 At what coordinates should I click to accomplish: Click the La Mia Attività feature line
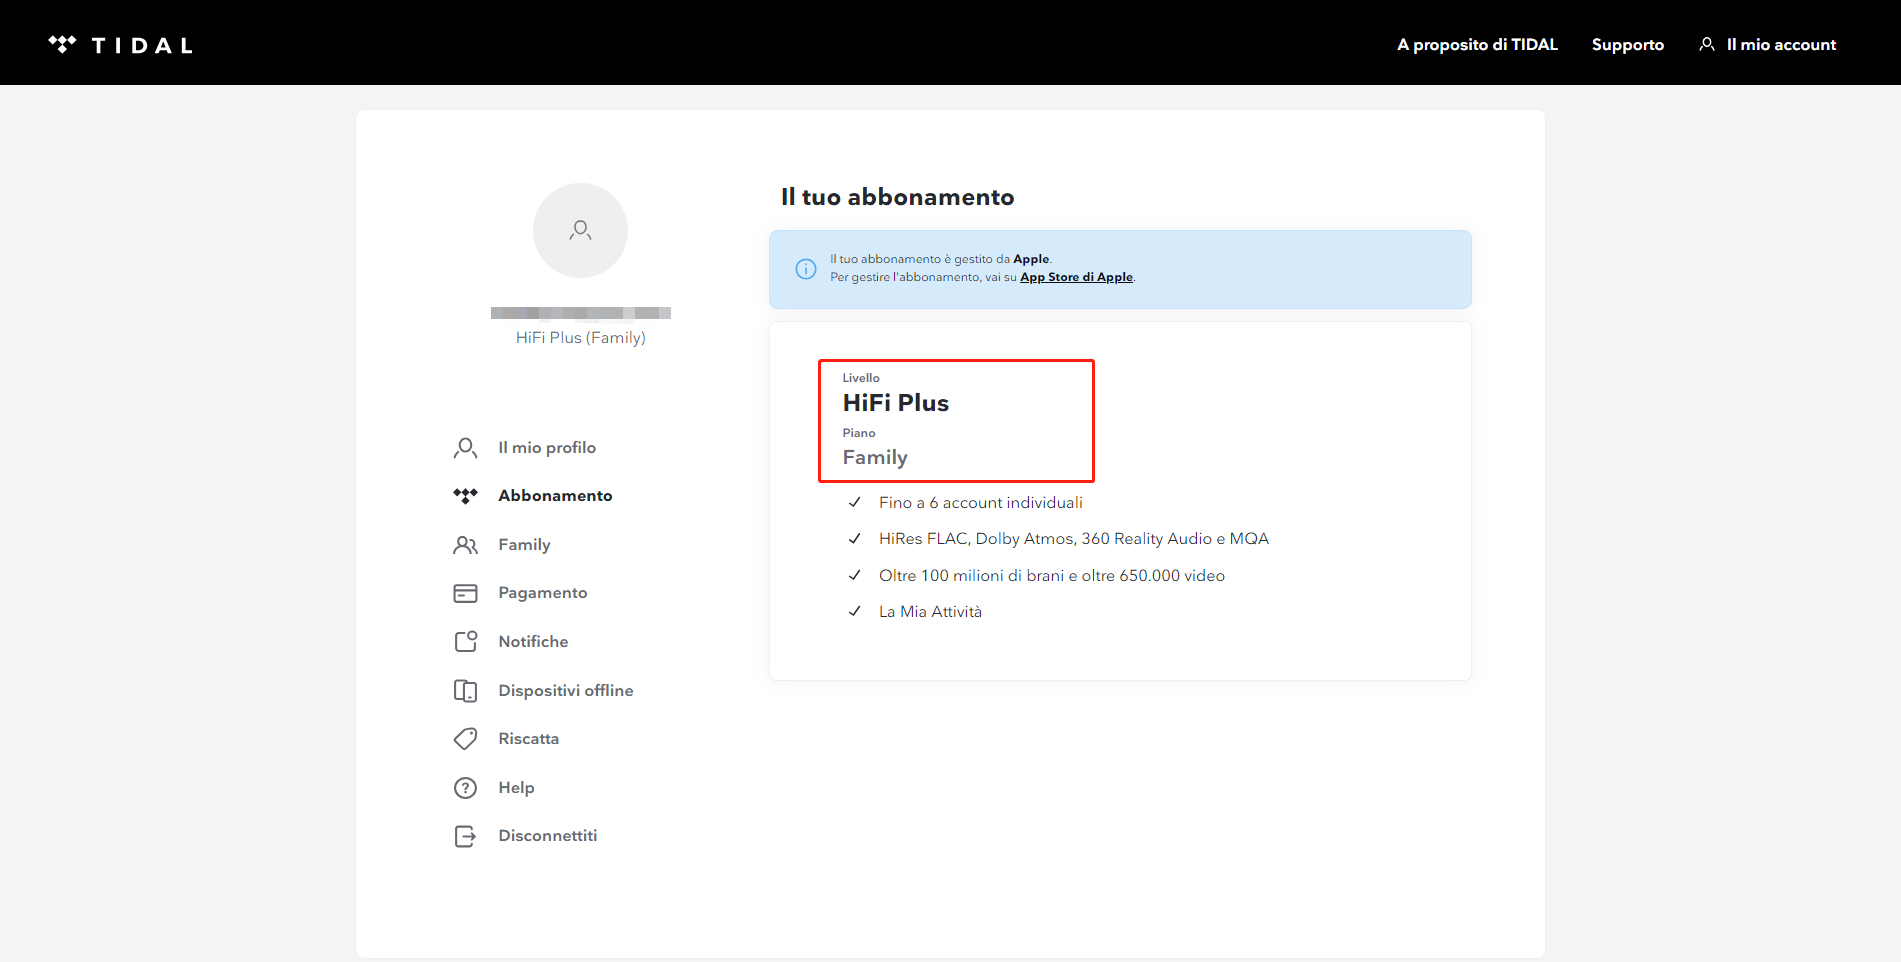(930, 612)
